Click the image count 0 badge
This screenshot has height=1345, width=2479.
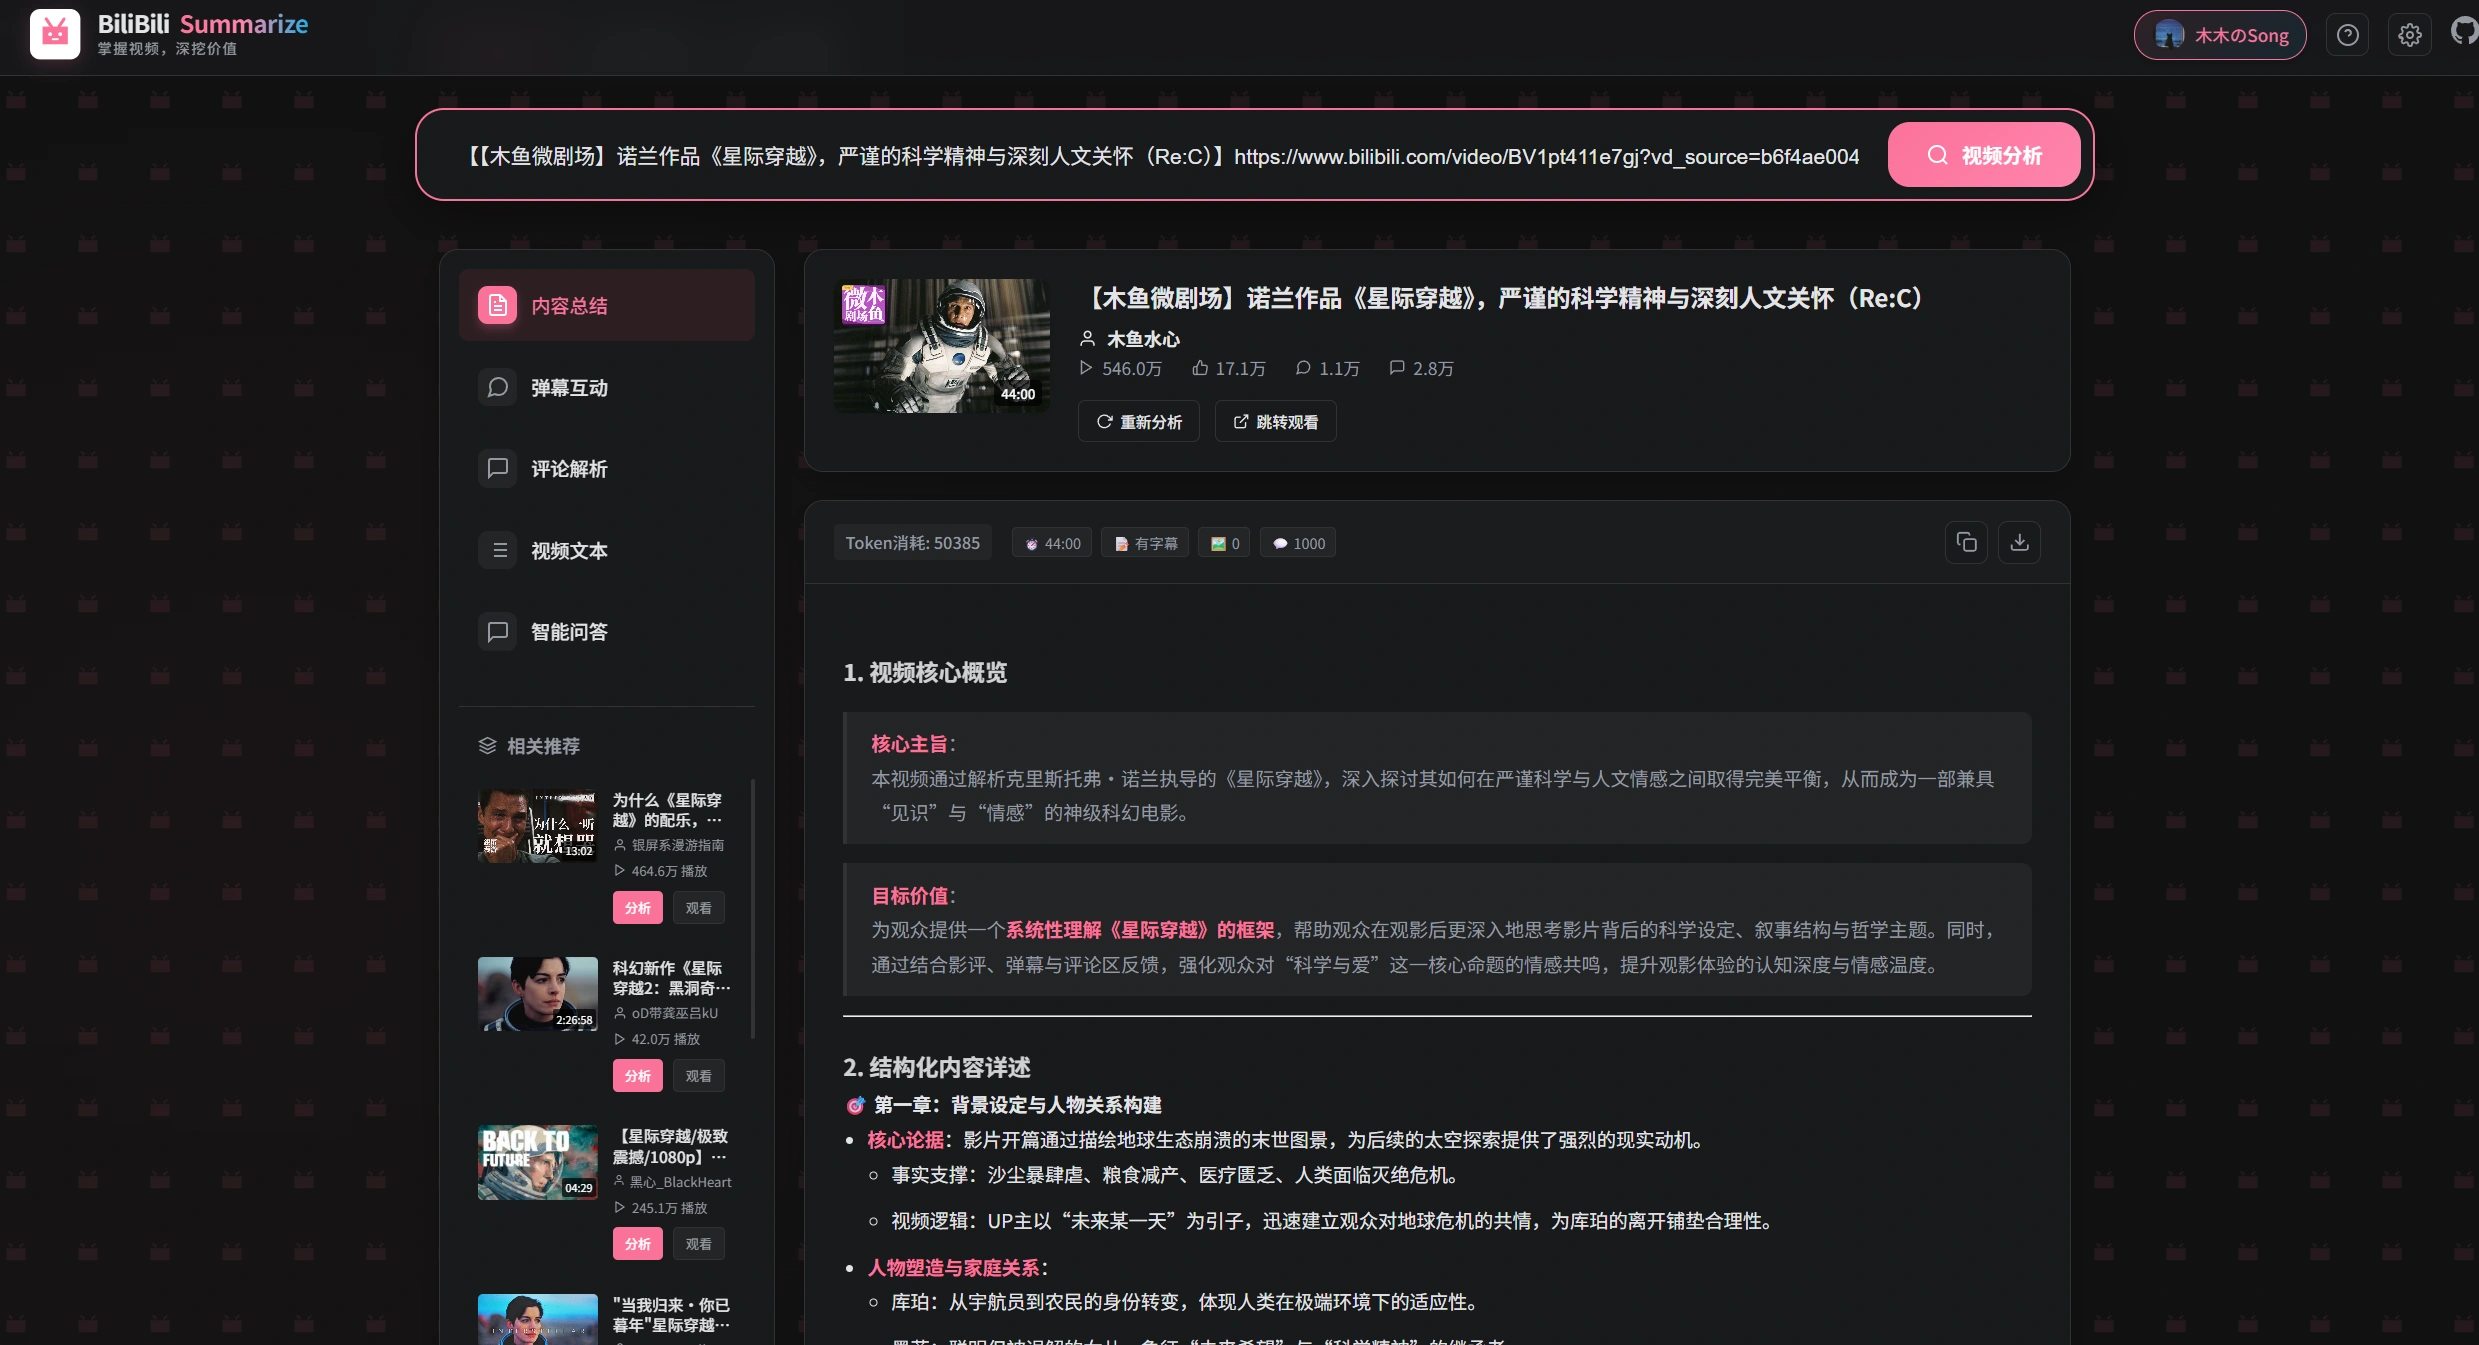(1224, 543)
